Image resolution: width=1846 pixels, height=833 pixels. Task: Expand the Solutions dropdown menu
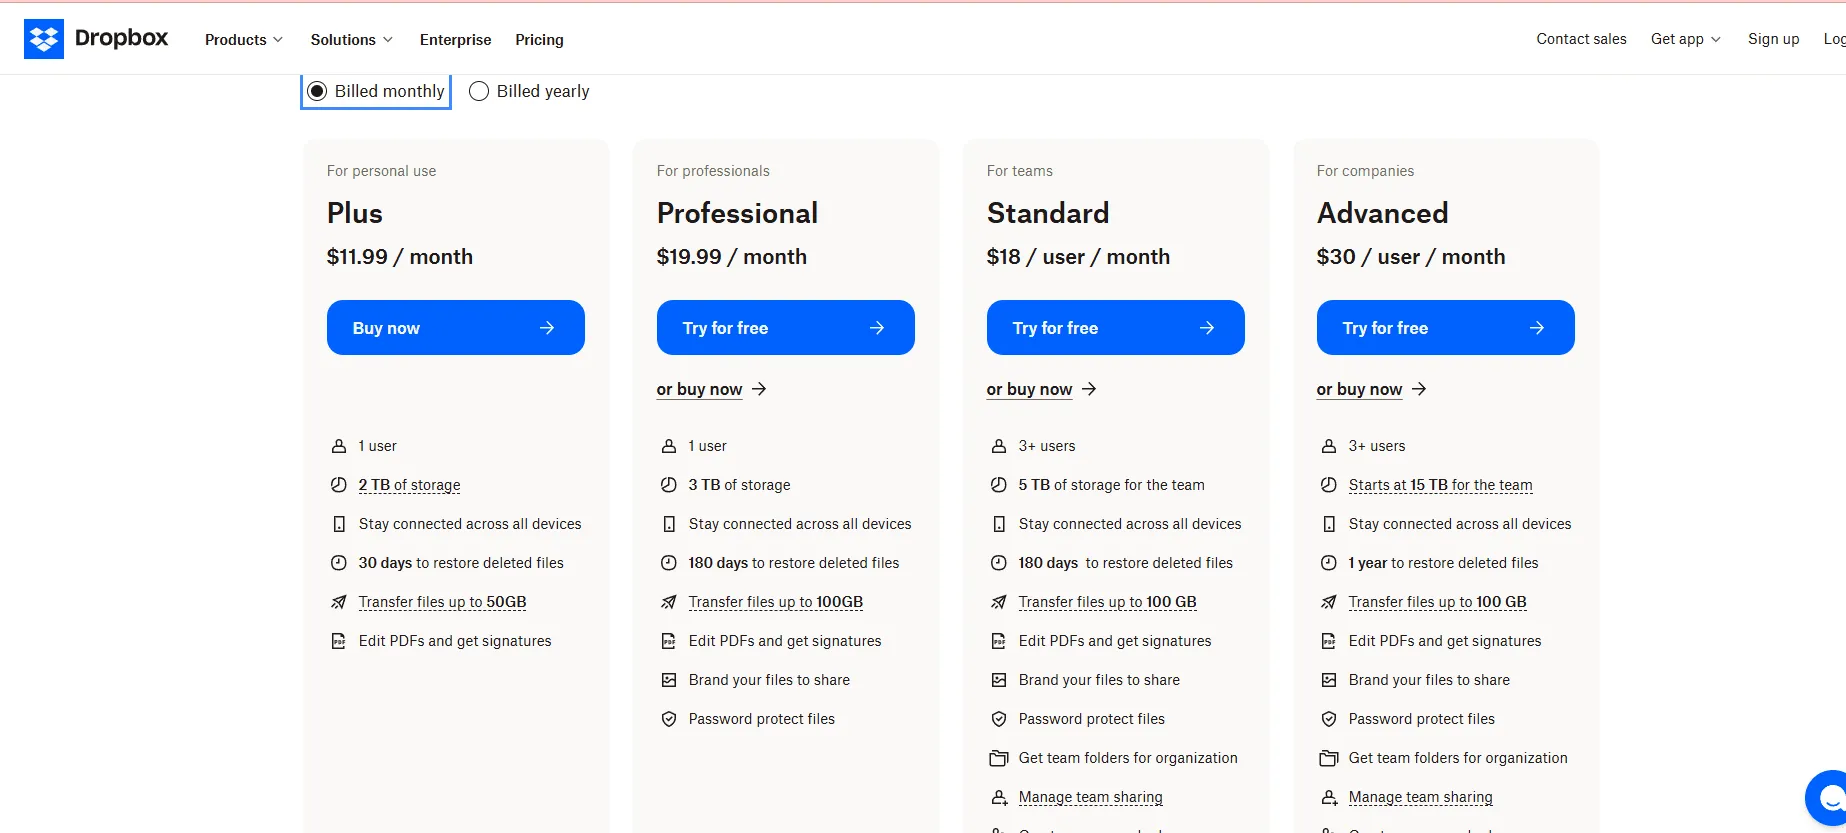pyautogui.click(x=352, y=40)
